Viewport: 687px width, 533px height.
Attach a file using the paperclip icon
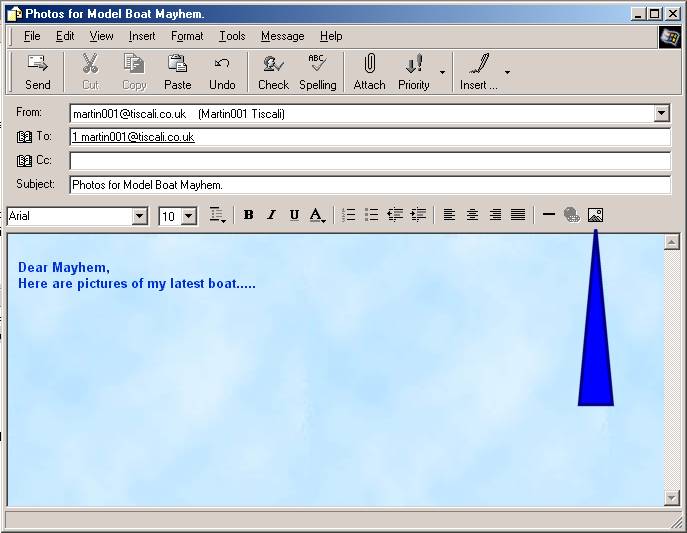pyautogui.click(x=369, y=72)
